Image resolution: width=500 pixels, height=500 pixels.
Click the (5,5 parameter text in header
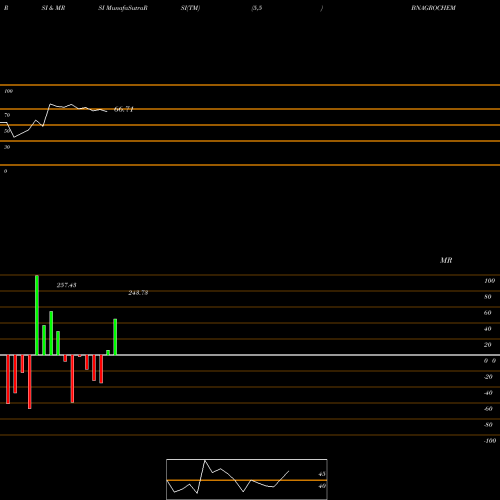(257, 8)
